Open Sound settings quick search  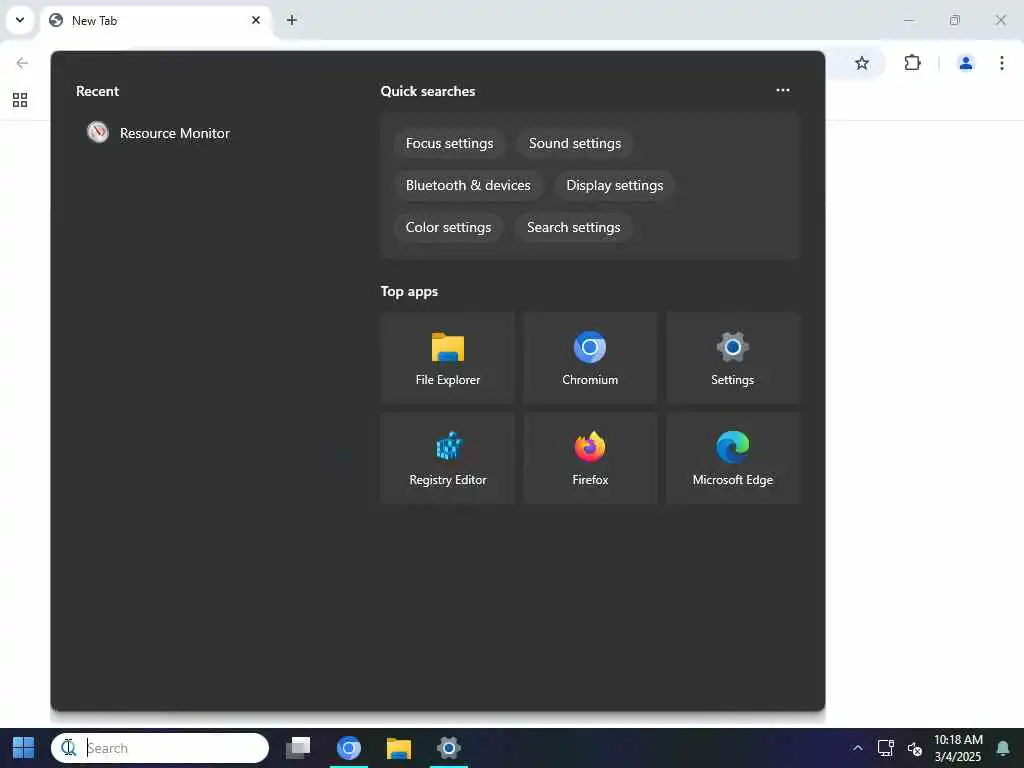(x=575, y=144)
